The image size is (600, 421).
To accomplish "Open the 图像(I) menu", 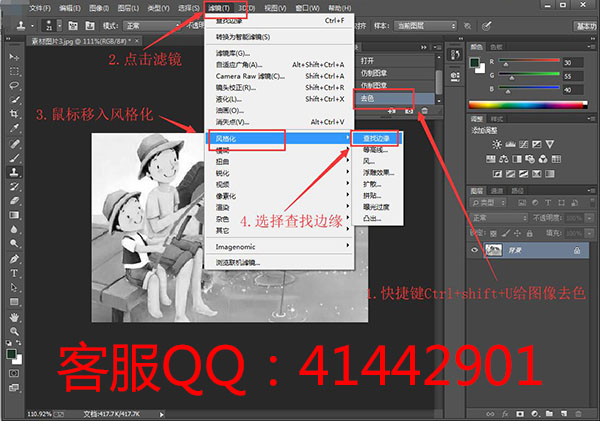I will pos(99,8).
